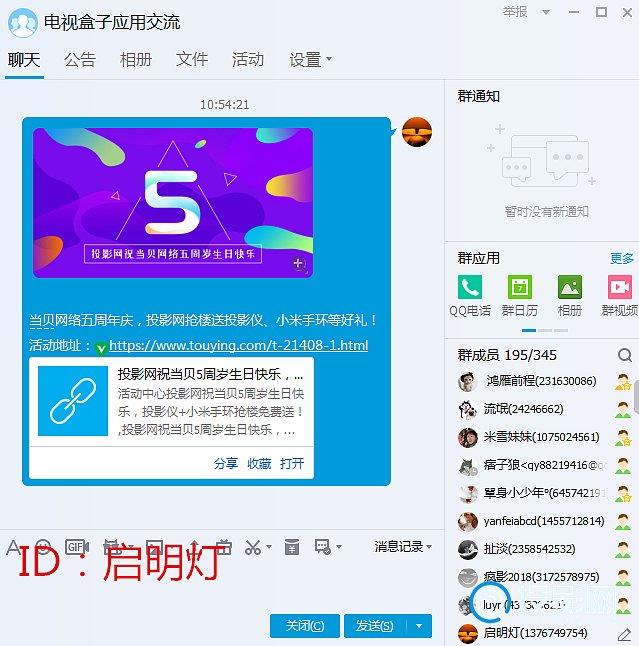Image resolution: width=639 pixels, height=646 pixels.
Task: Switch to the 聊天 tab
Action: pyautogui.click(x=24, y=60)
